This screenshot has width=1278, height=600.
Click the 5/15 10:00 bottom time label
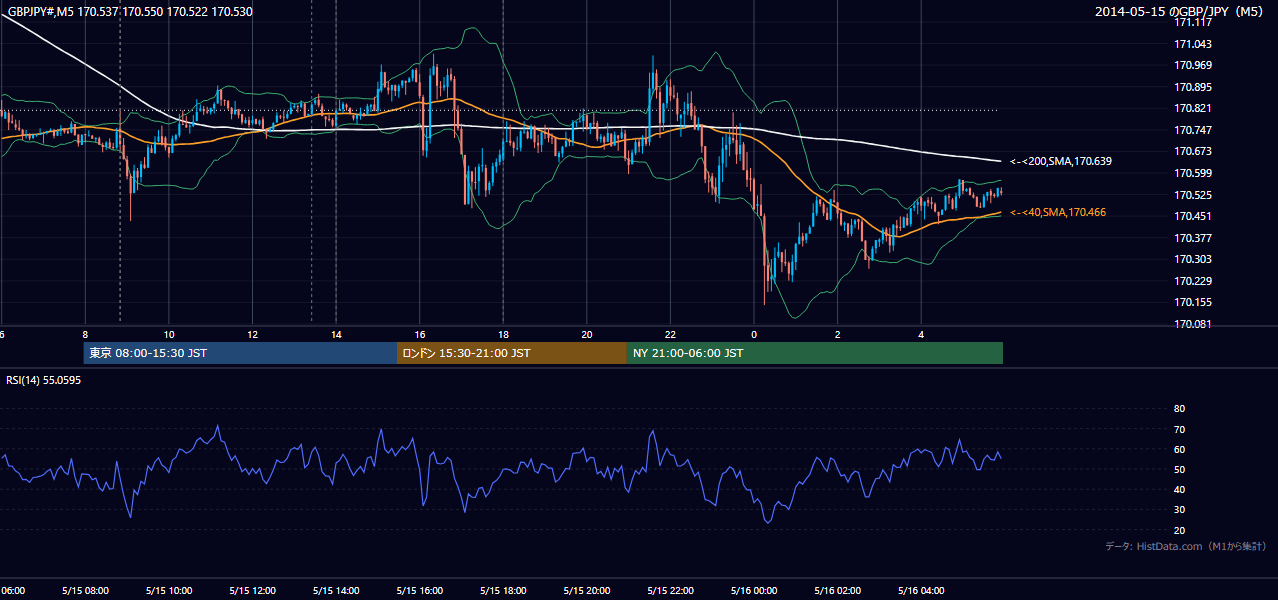pos(167,590)
